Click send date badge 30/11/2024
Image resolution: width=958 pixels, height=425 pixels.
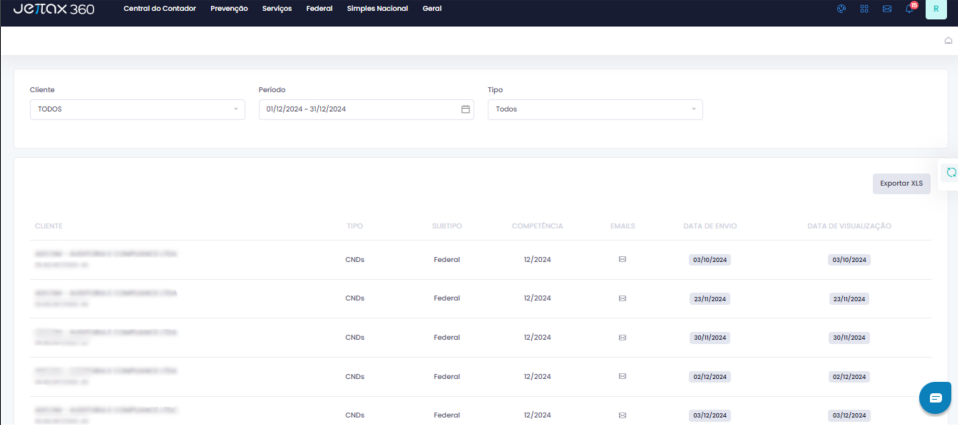pyautogui.click(x=709, y=338)
